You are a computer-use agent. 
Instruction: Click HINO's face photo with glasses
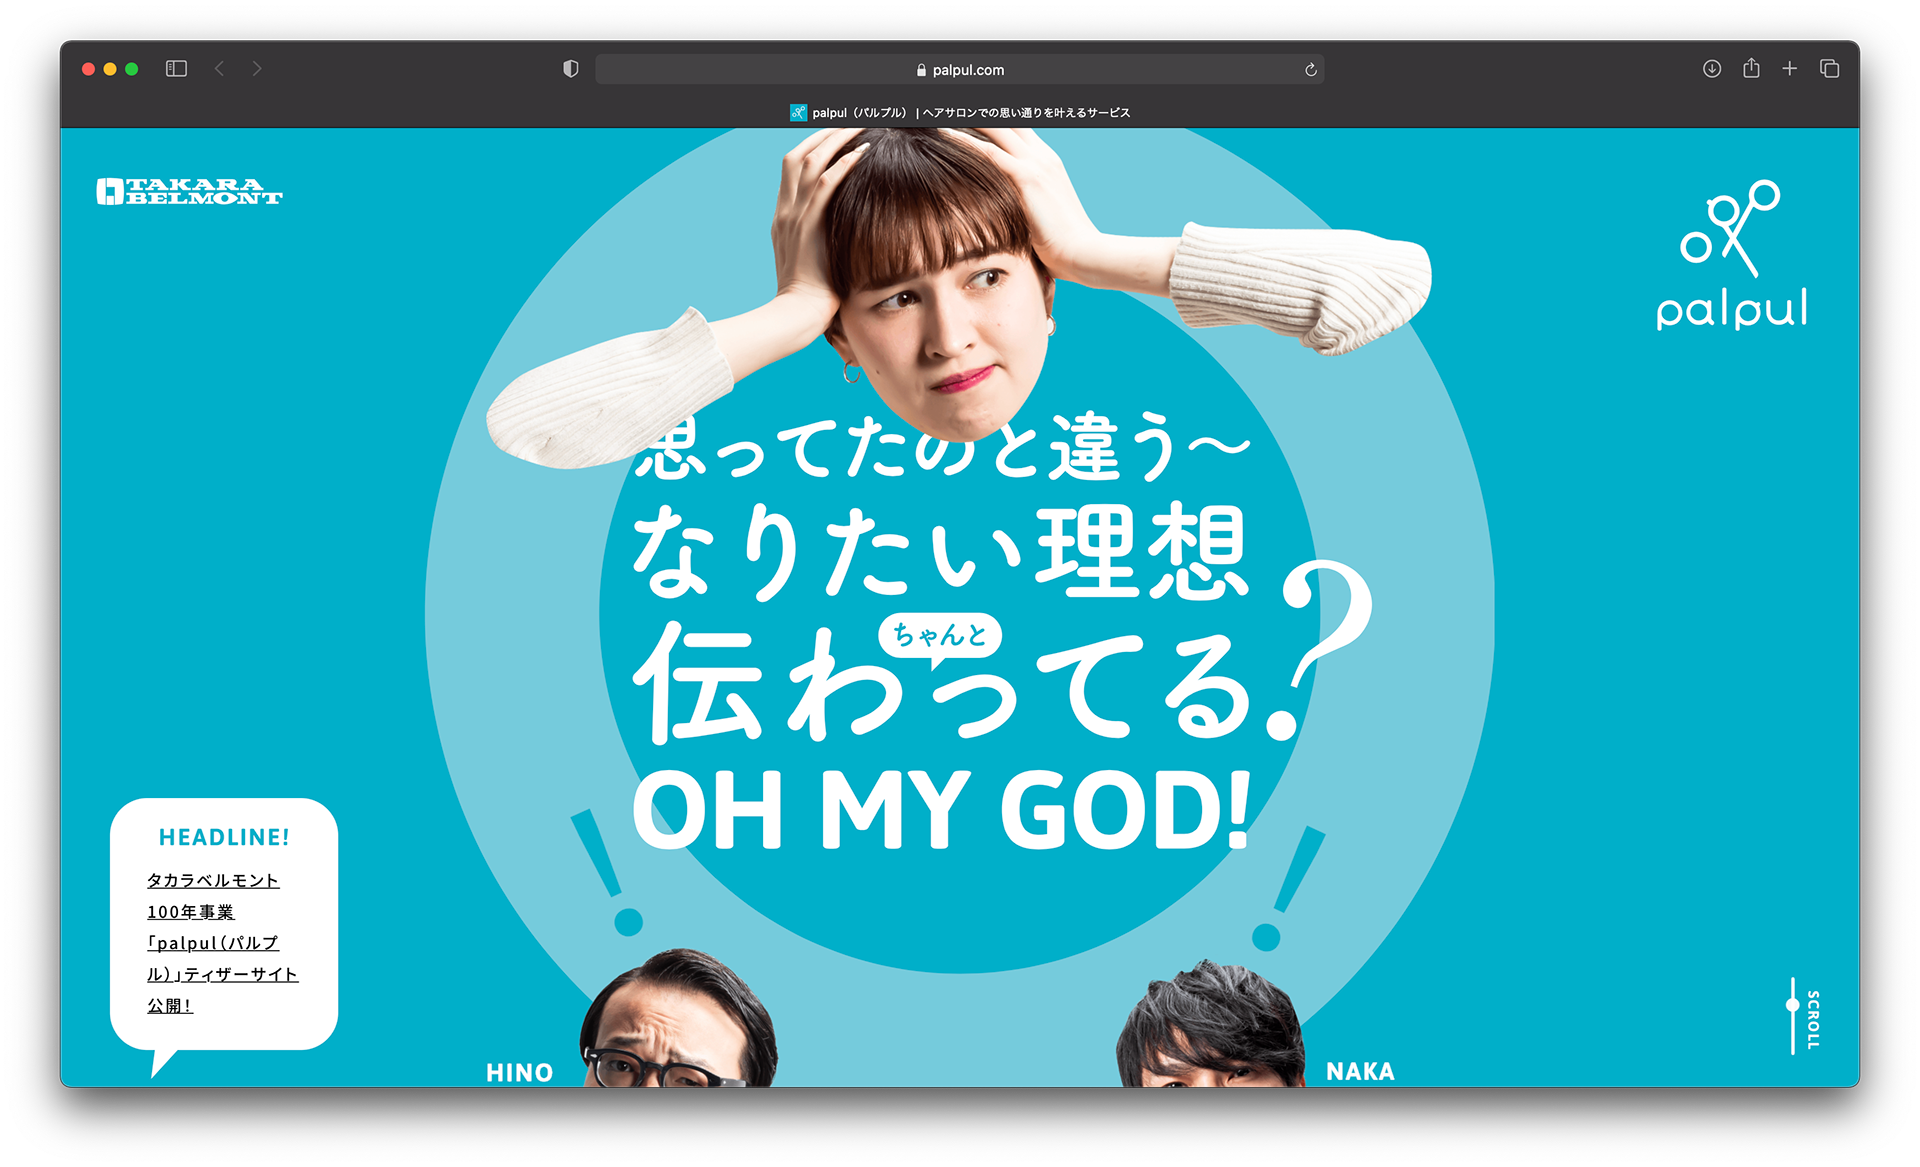678,1020
